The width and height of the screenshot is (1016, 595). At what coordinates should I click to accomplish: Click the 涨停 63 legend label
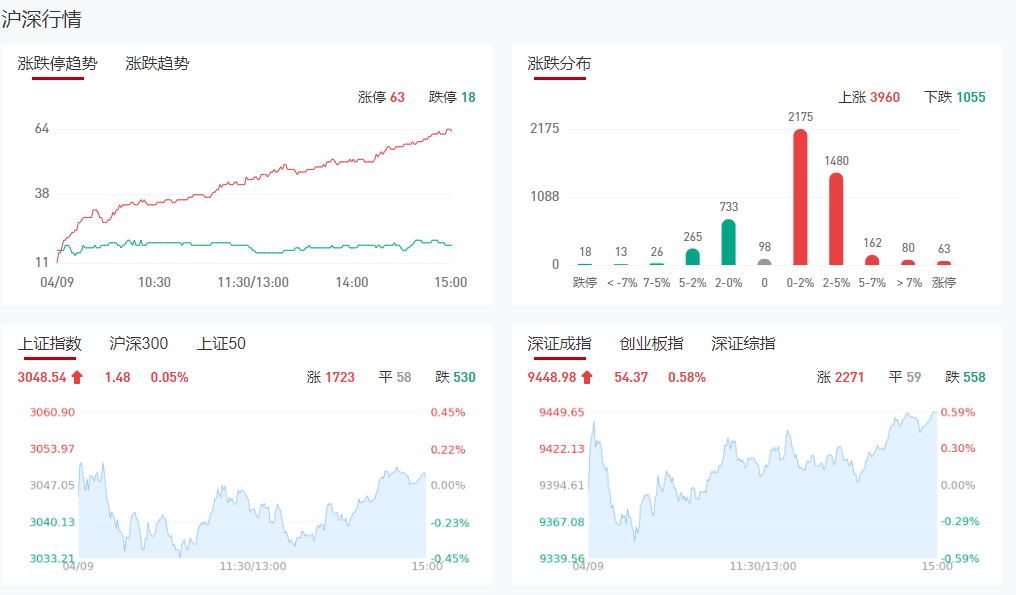(381, 97)
